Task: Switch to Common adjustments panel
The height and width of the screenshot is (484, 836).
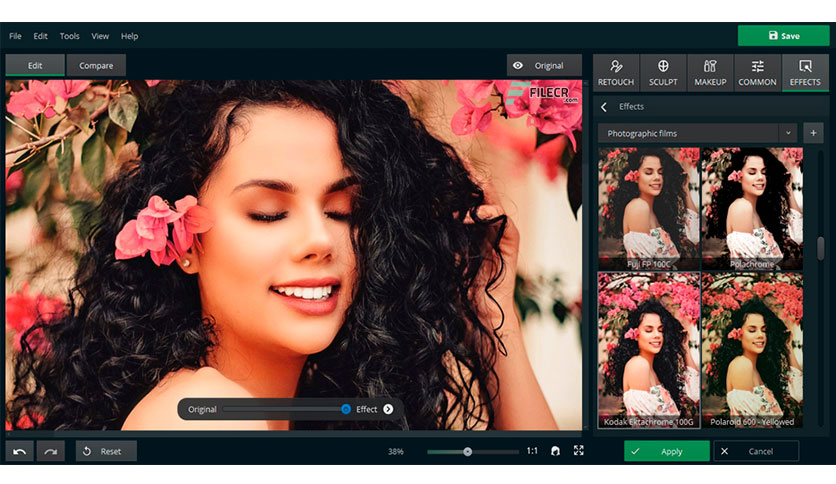Action: click(757, 73)
